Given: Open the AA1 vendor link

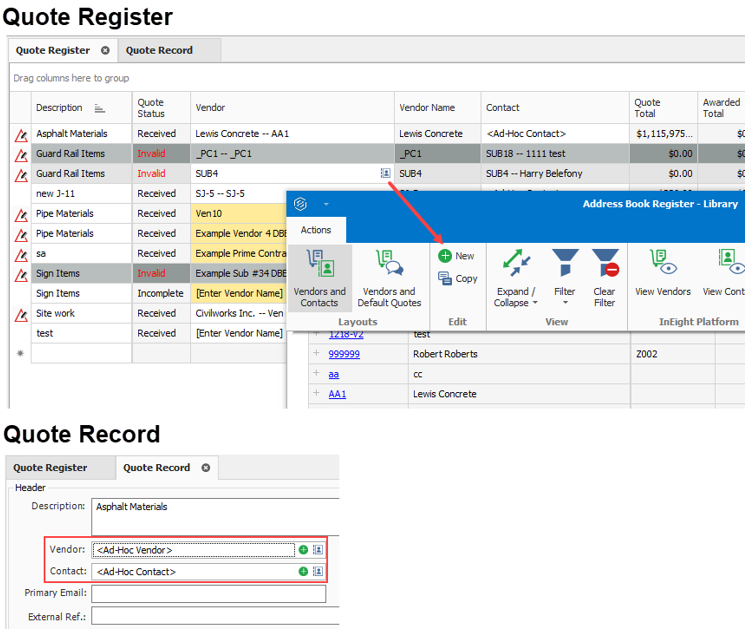Looking at the screenshot, I should (x=337, y=394).
